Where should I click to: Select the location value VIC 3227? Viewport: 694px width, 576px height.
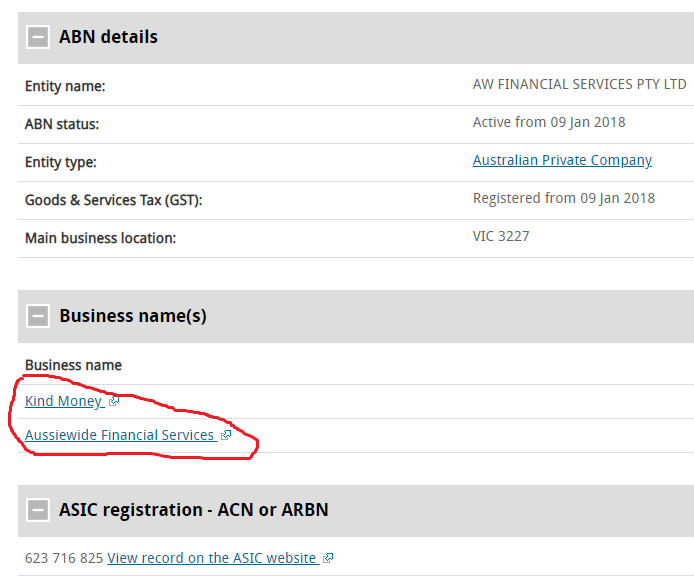point(501,236)
